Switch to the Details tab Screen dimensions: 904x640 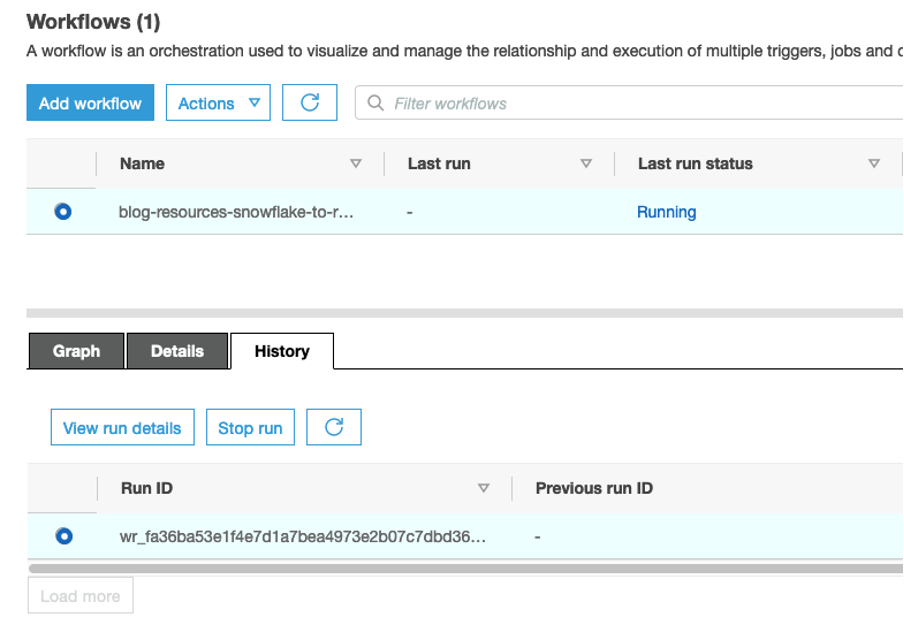coord(177,351)
